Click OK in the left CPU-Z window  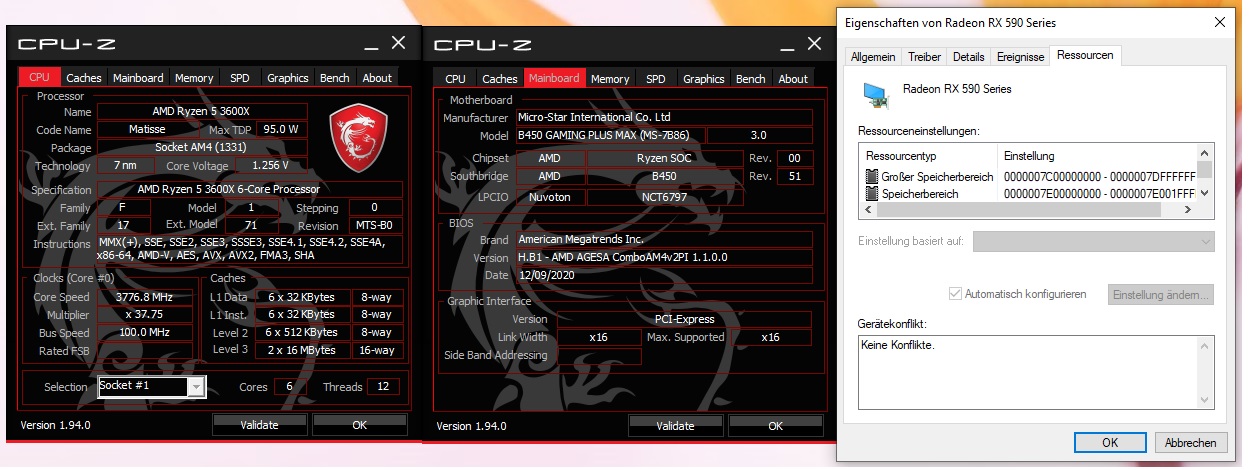pos(360,425)
